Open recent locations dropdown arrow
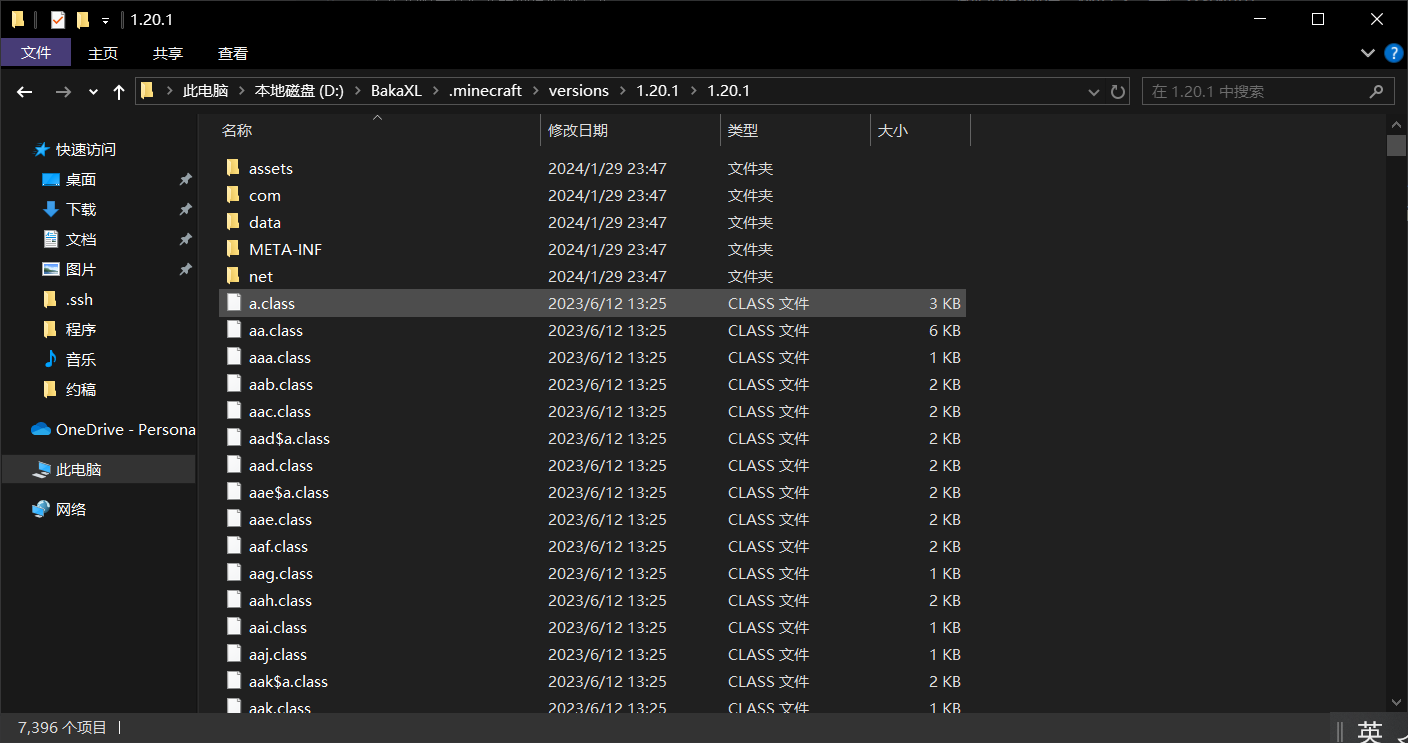The width and height of the screenshot is (1408, 743). click(x=93, y=92)
